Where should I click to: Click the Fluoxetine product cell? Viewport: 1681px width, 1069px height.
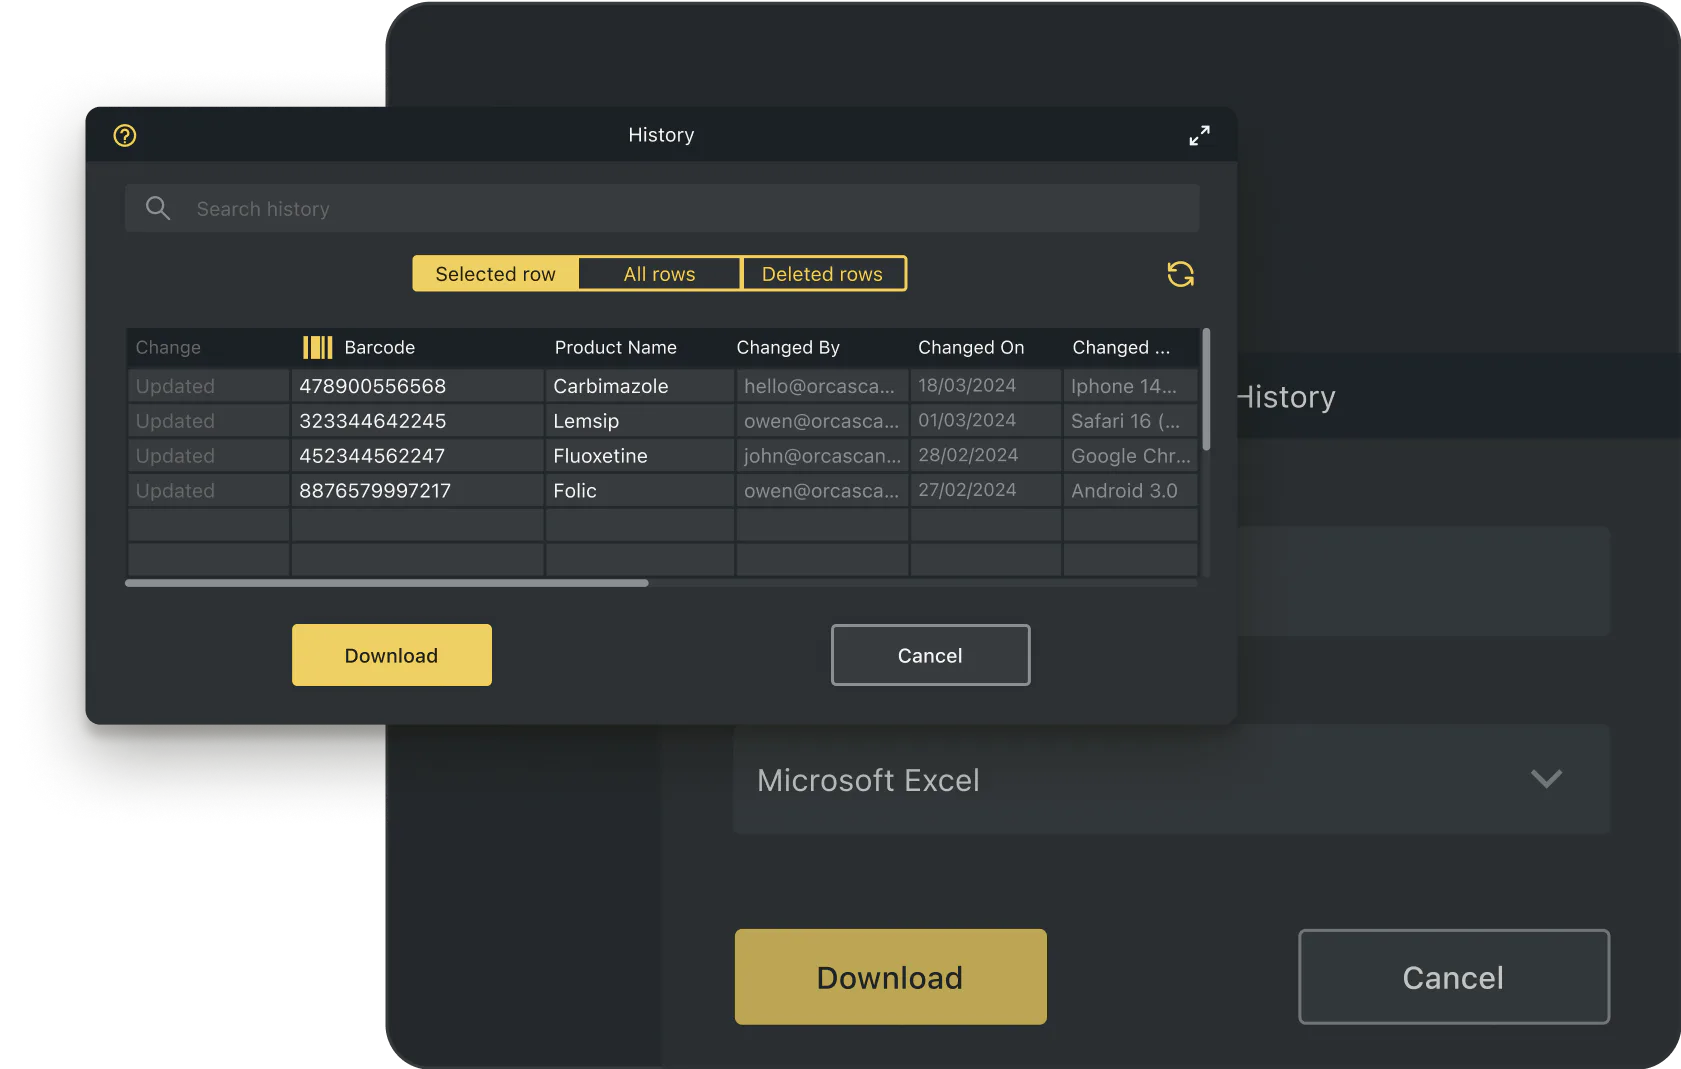[x=640, y=456]
